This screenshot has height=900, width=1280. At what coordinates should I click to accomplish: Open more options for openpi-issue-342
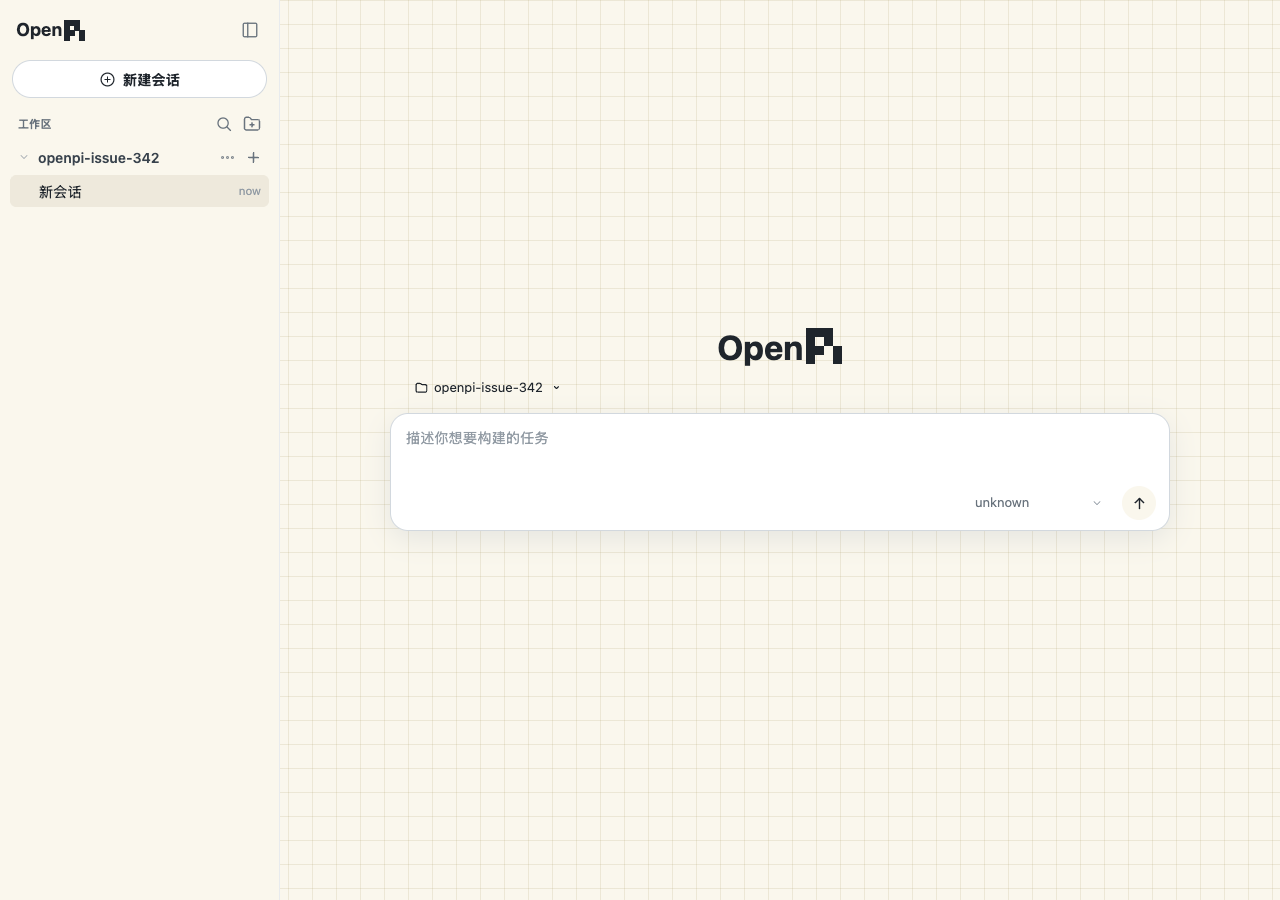[x=227, y=157]
